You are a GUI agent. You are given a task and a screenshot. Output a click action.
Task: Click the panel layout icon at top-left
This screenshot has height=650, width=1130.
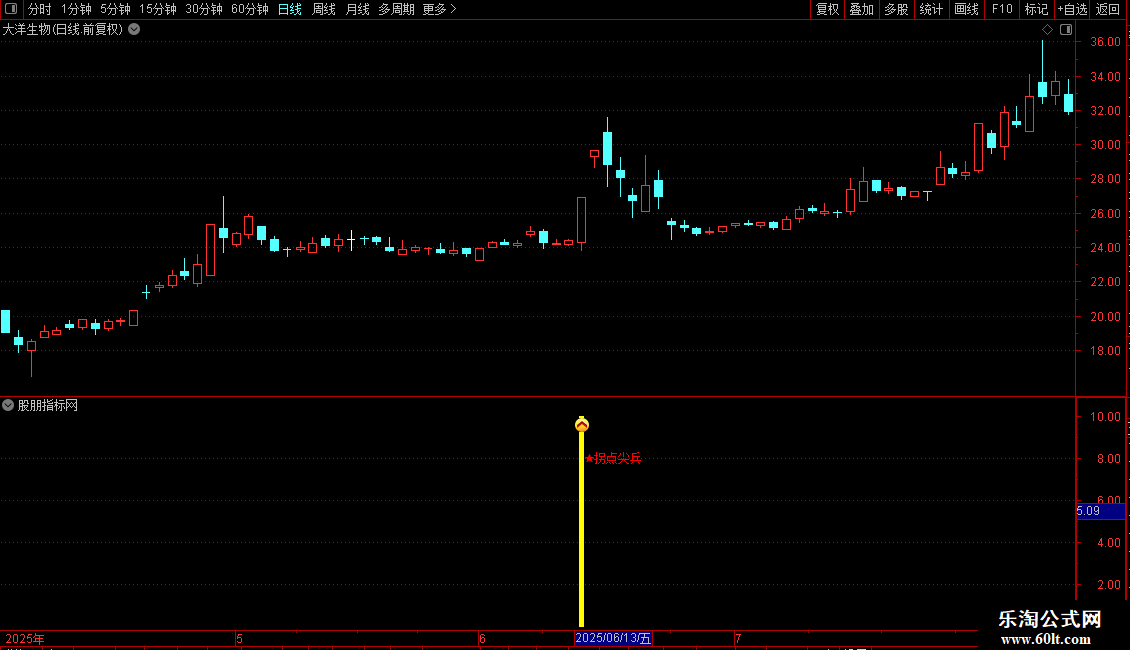pyautogui.click(x=11, y=9)
